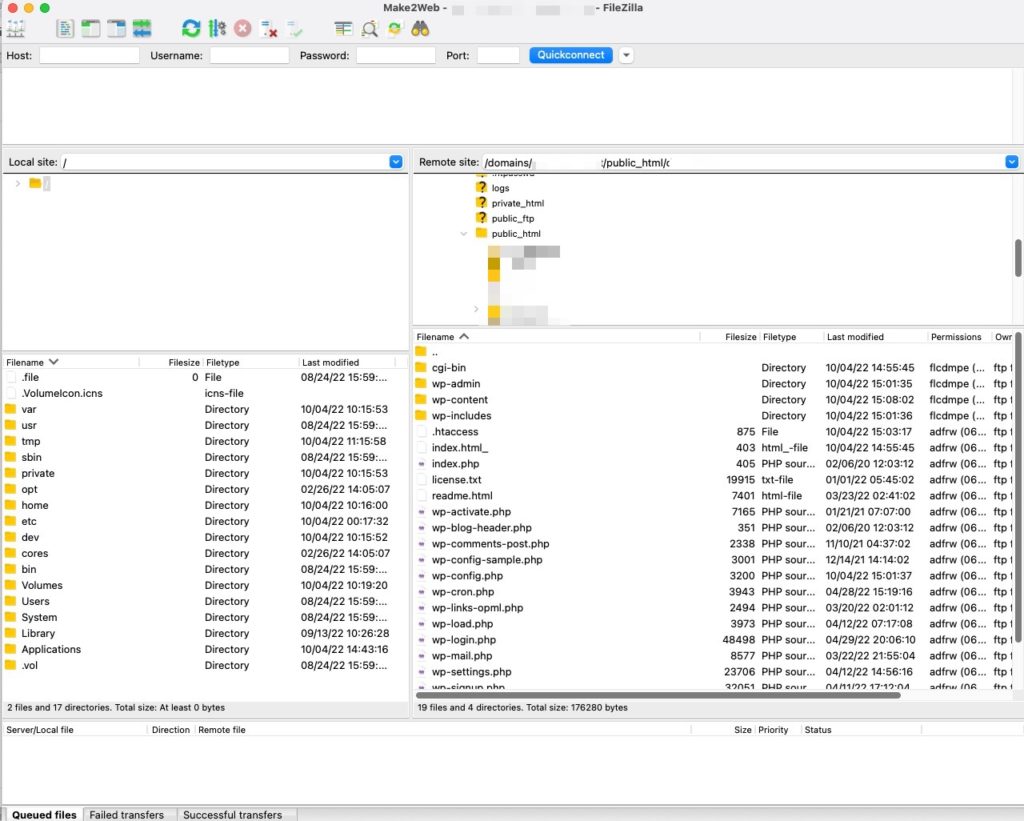
Task: Open the Local site path dropdown
Action: (396, 162)
